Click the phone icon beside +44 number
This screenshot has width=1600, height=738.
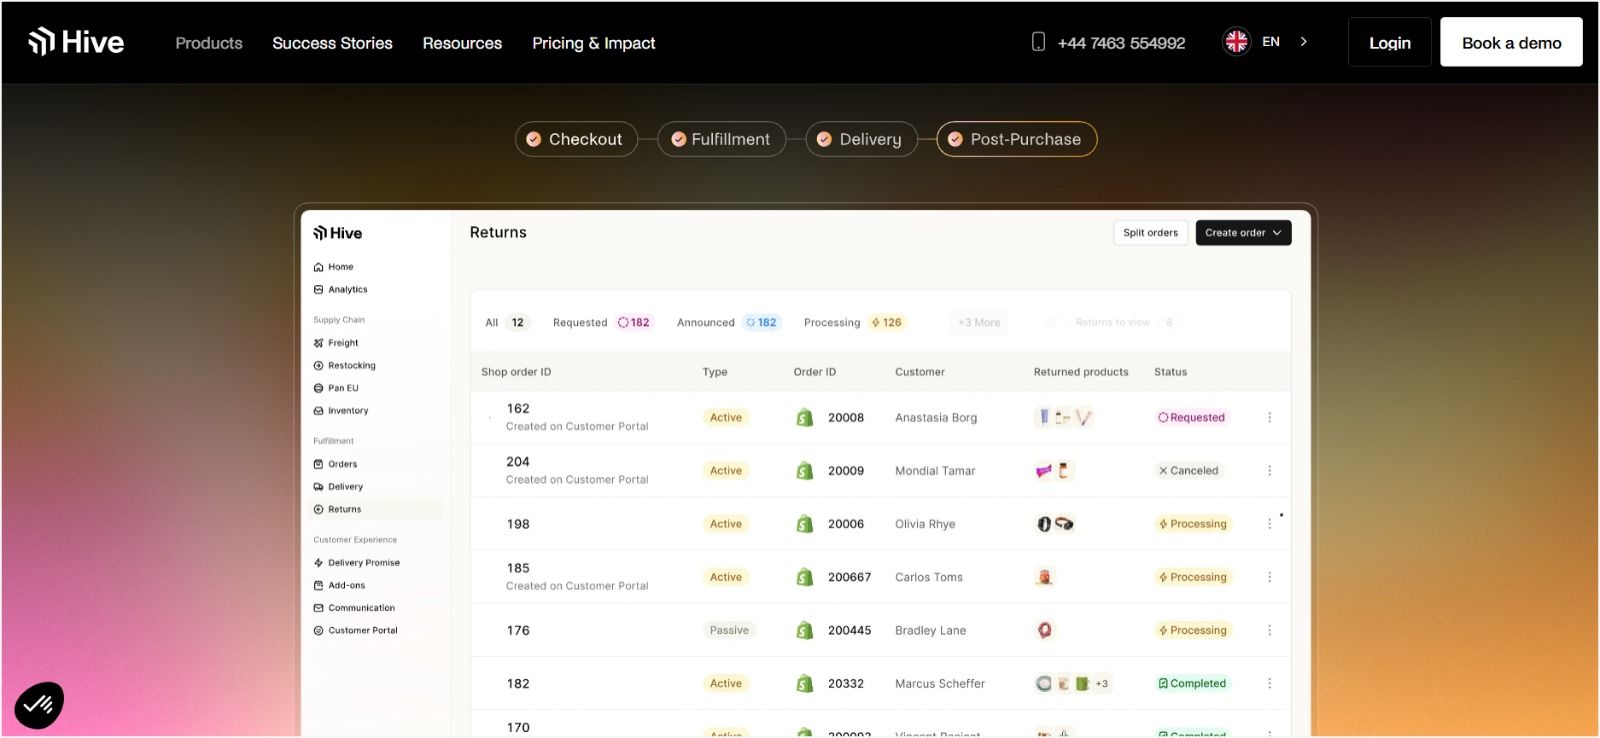[x=1038, y=42]
